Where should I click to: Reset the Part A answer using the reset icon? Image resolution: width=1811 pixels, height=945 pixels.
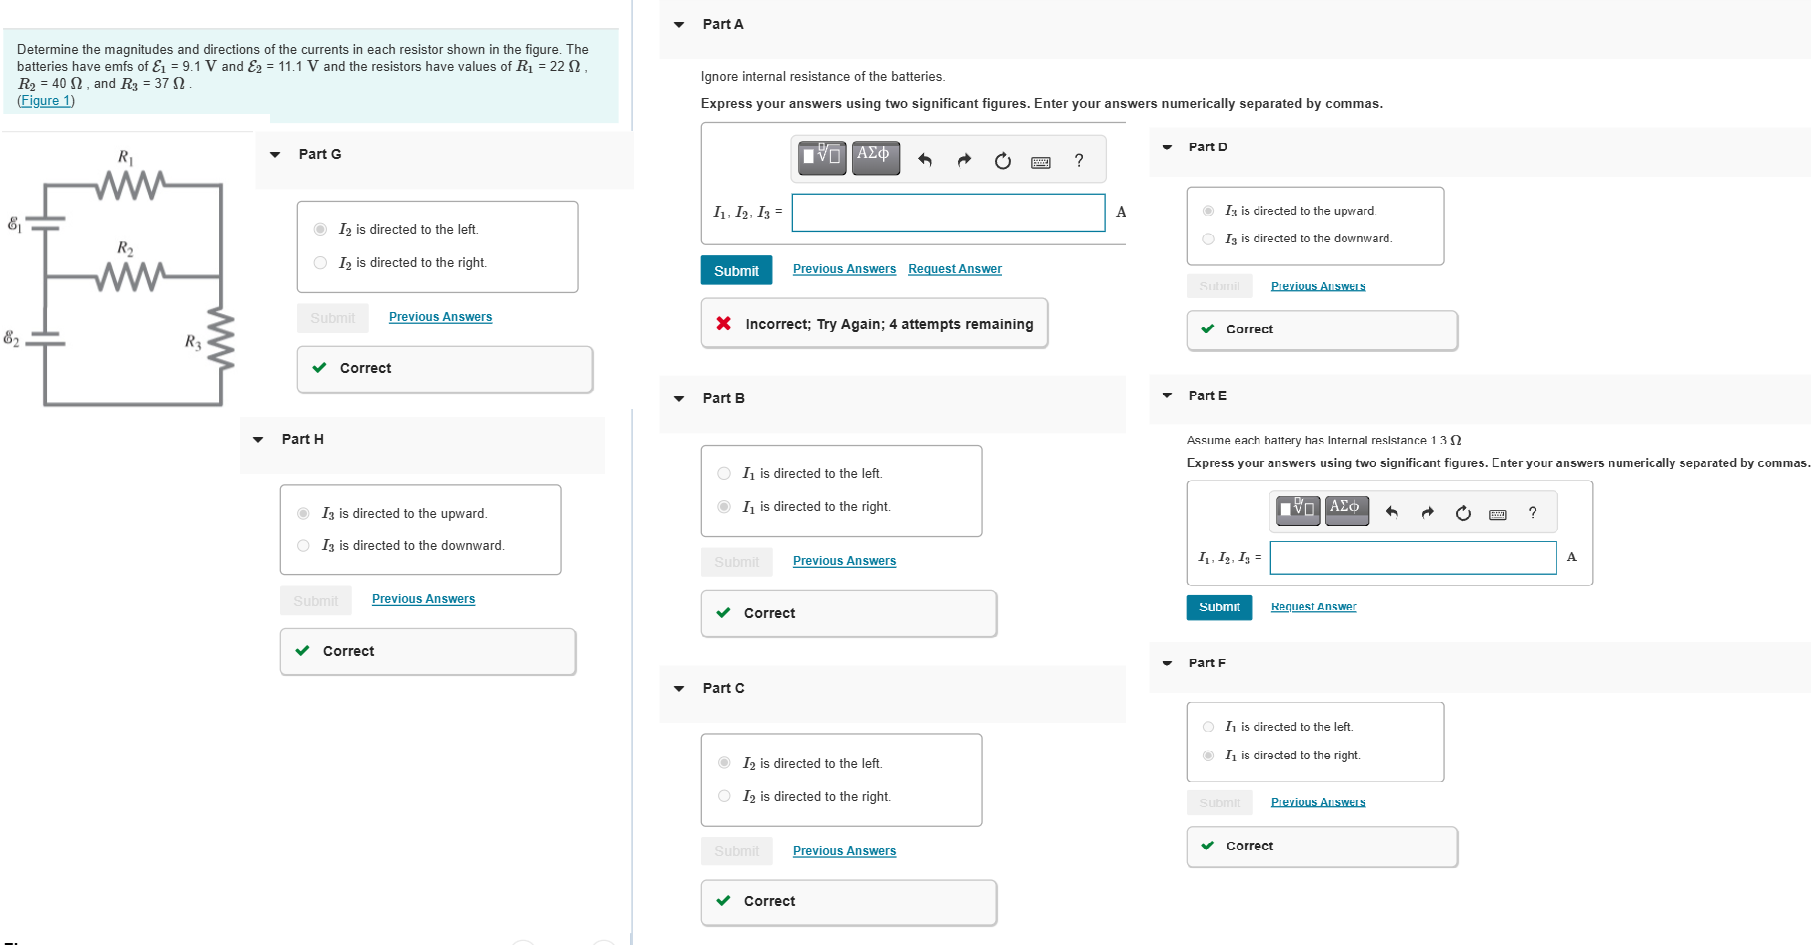coord(1002,160)
